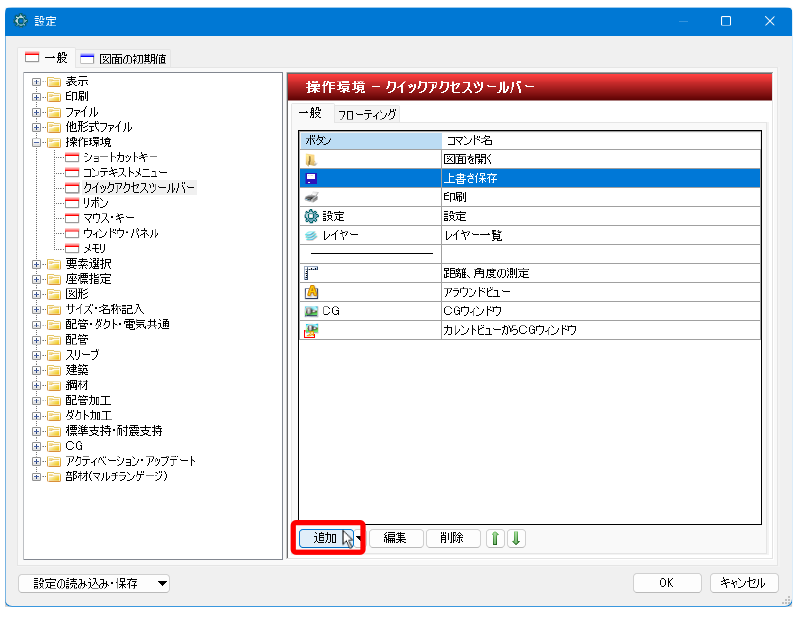Image resolution: width=811 pixels, height=620 pixels.
Task: Expand the スリーブ tree node
Action: [x=36, y=355]
